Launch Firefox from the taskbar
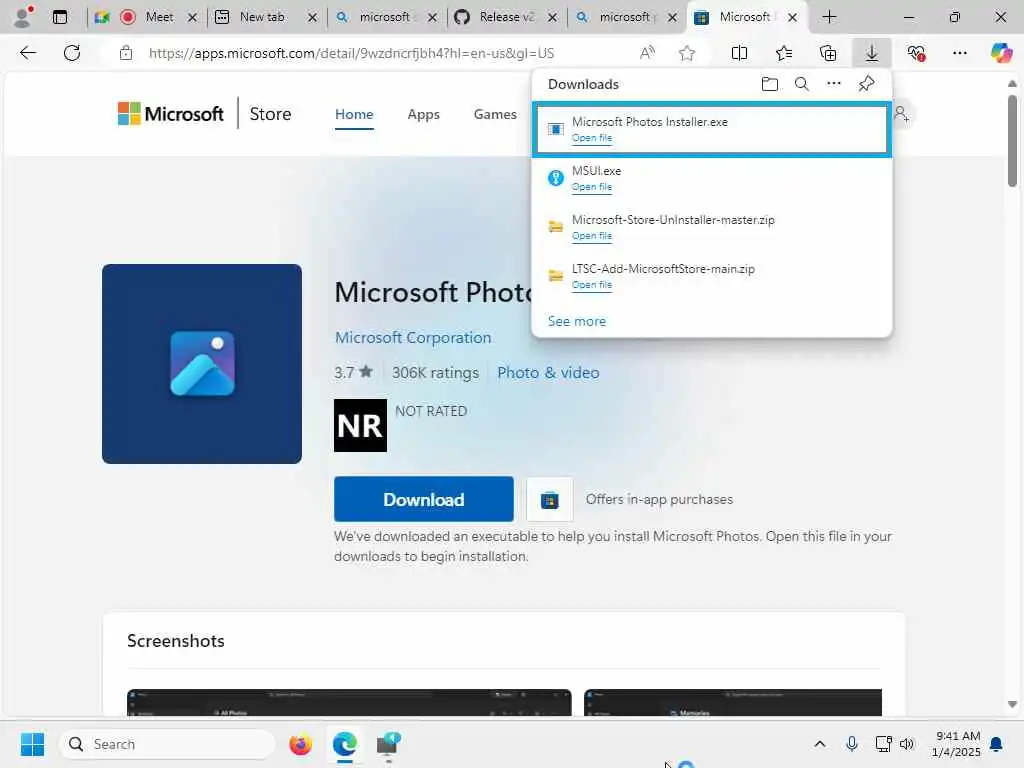 (300, 744)
